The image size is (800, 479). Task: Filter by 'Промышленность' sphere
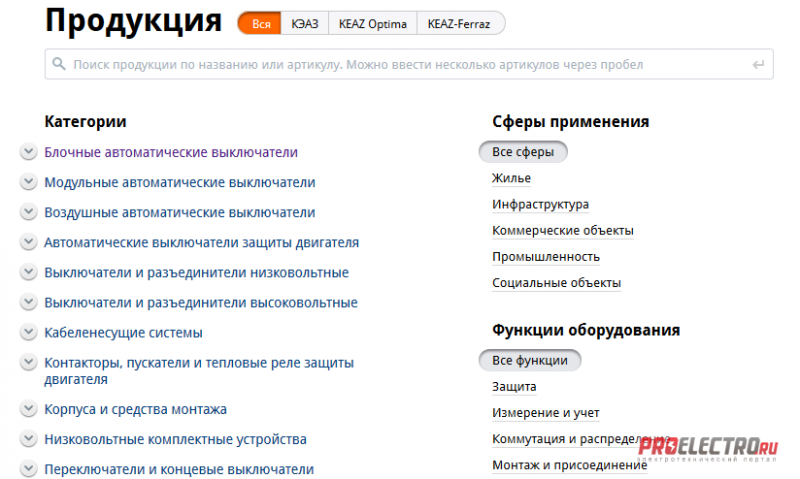coord(546,257)
